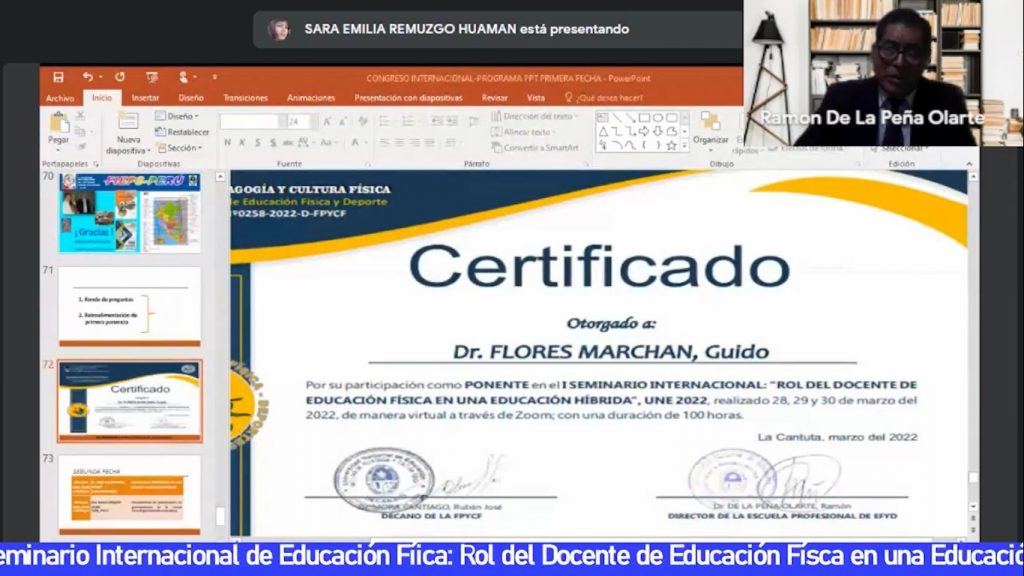Increase the font size
1024x576 pixels.
click(x=327, y=121)
